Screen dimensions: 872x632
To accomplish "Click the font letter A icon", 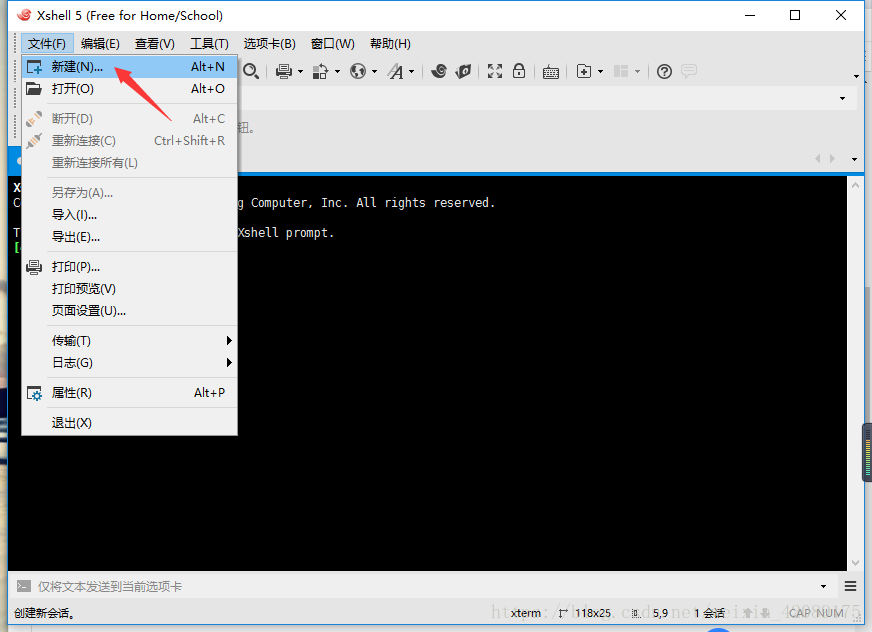I will point(395,71).
